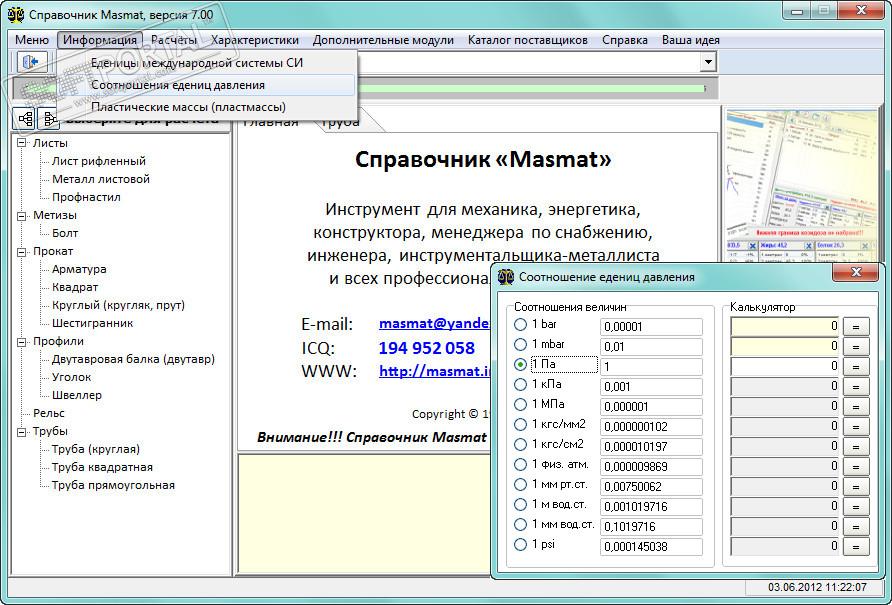Click the Masmat app icon in the title bar
The image size is (892, 605).
tap(16, 14)
